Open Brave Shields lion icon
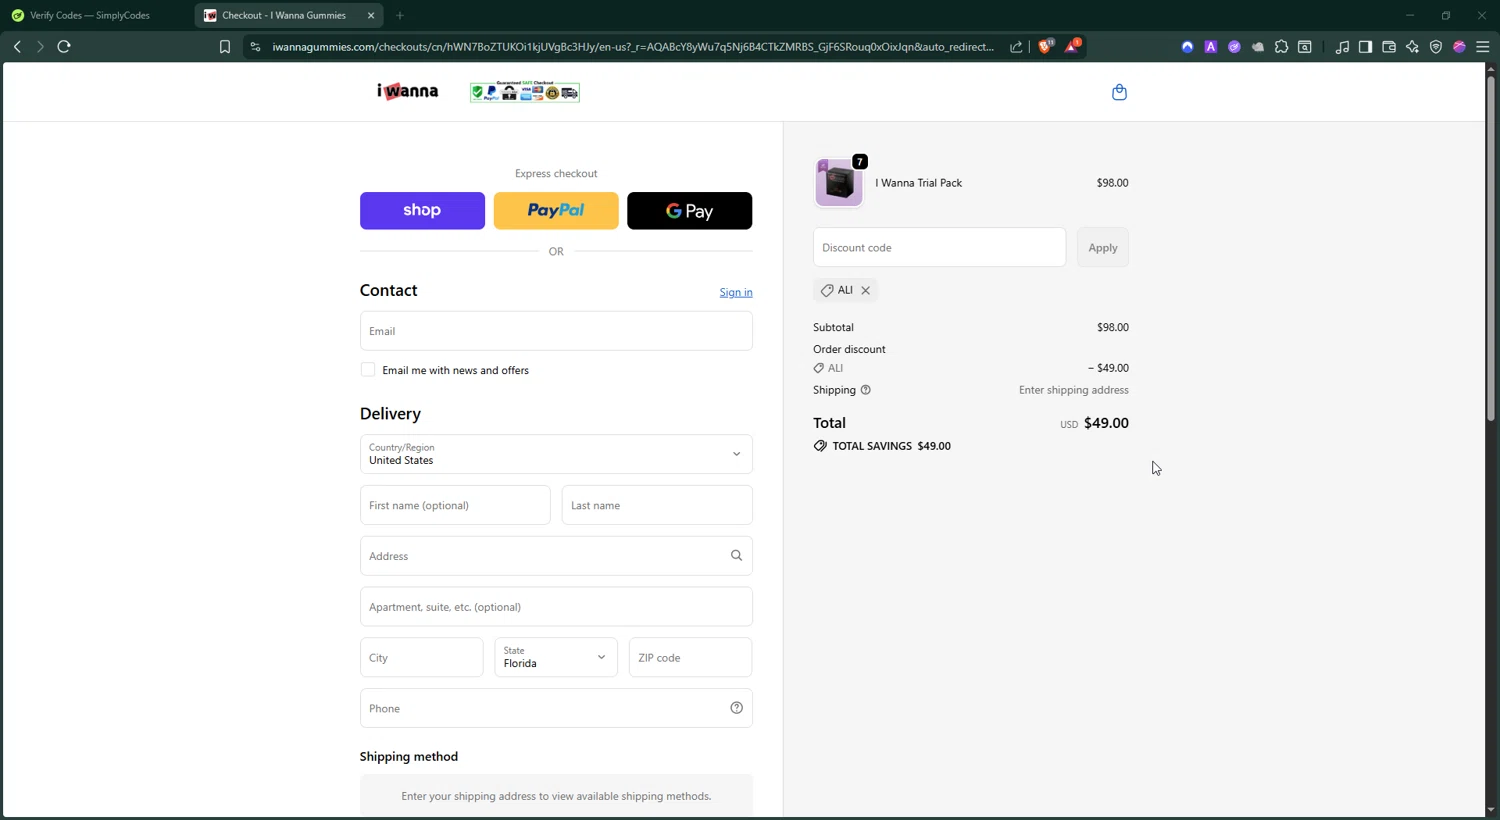This screenshot has height=820, width=1500. click(1046, 46)
